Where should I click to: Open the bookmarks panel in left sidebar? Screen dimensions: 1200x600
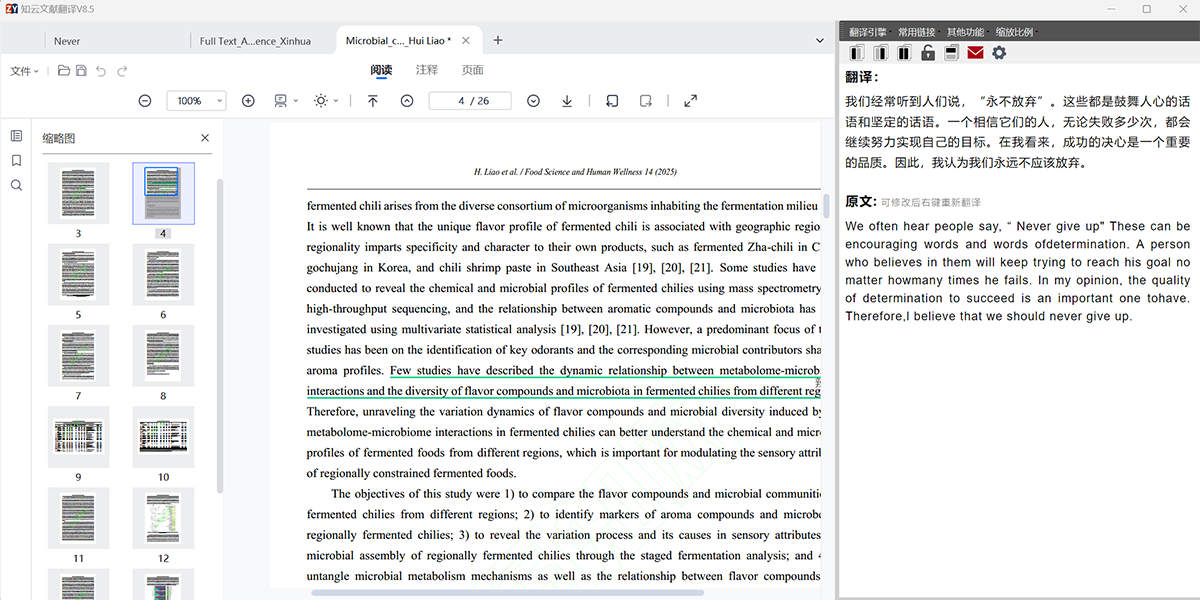coord(16,160)
